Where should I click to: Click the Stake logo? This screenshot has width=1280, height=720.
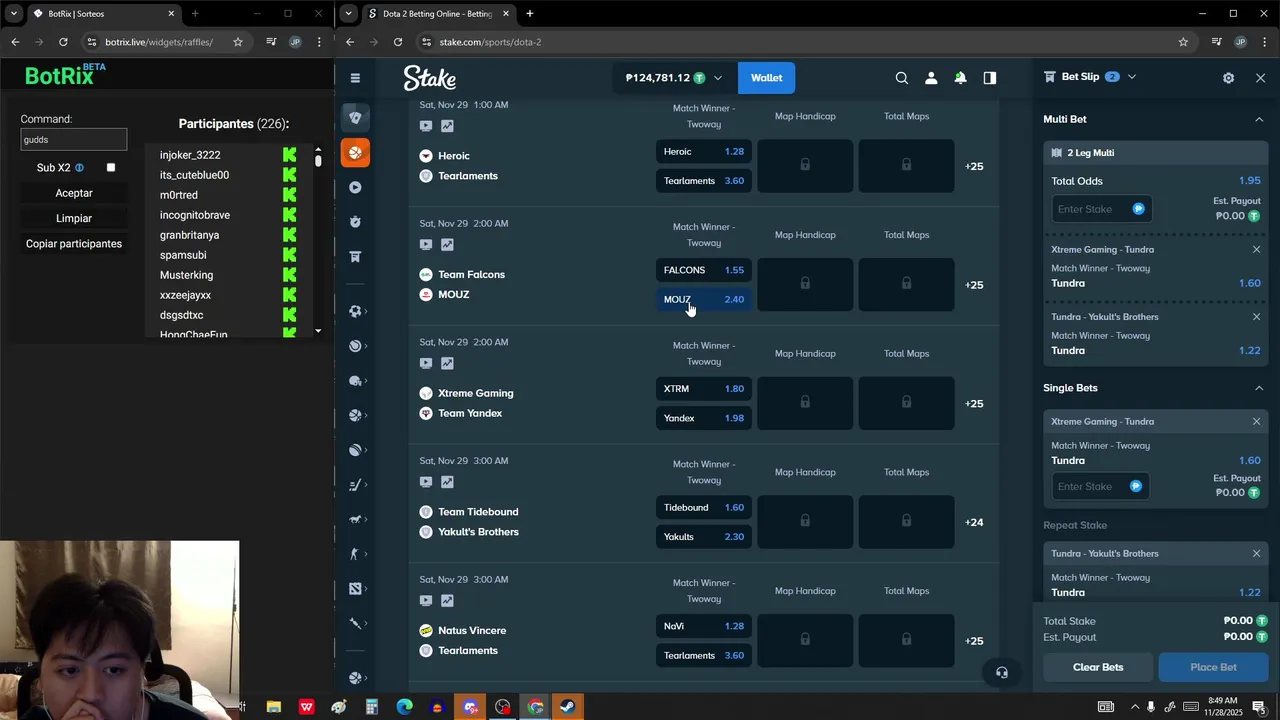[430, 78]
